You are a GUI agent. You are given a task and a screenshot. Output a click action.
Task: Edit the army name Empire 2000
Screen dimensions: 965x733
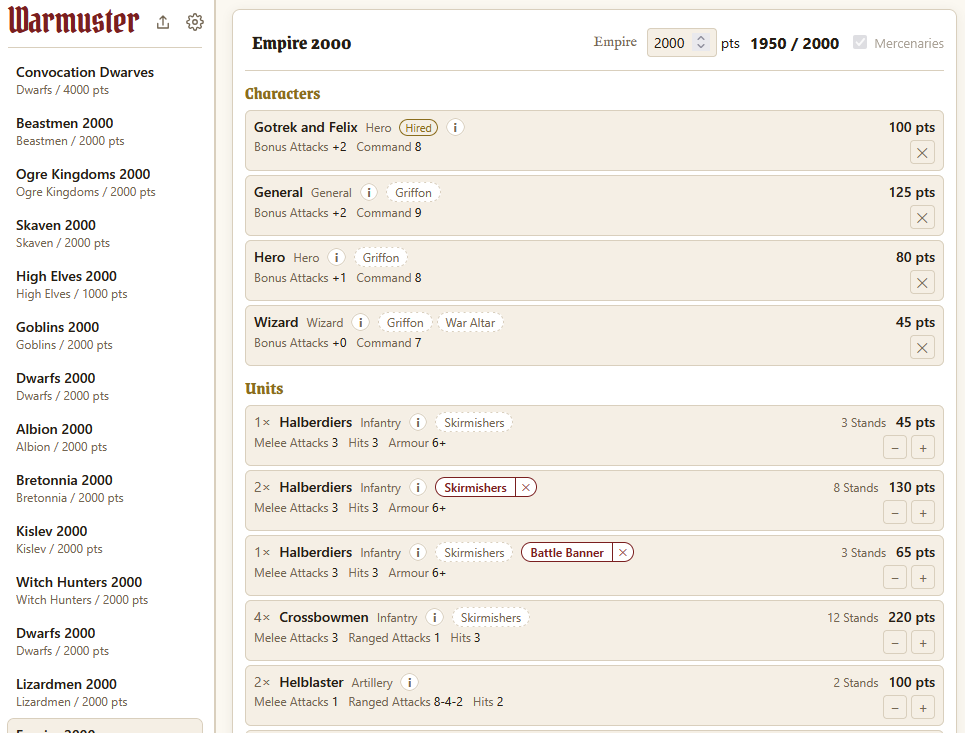pyautogui.click(x=302, y=43)
